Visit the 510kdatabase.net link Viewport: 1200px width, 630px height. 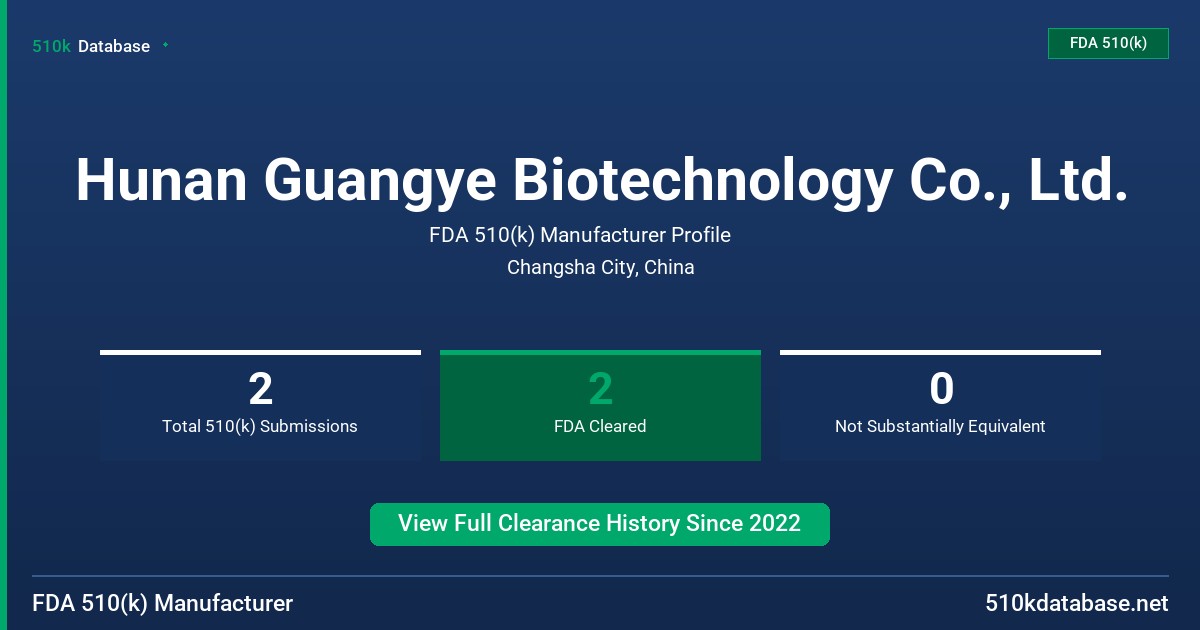coord(1077,603)
